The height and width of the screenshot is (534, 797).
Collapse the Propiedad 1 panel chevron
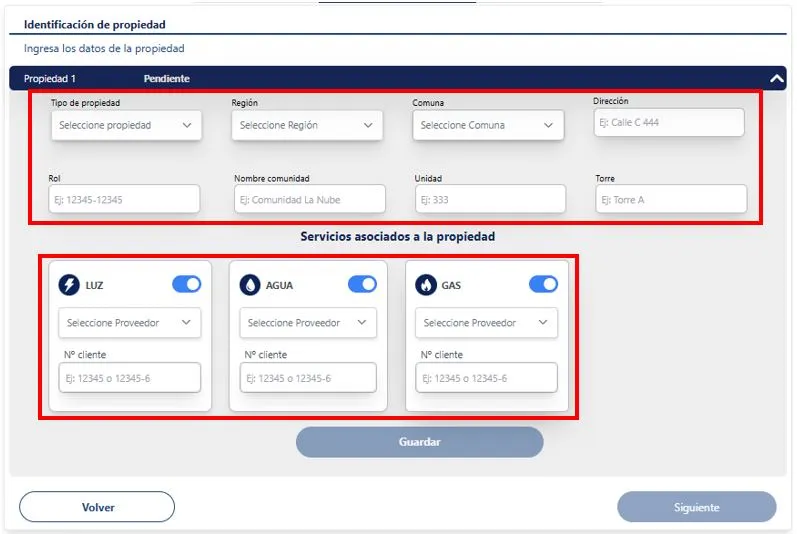pyautogui.click(x=776, y=78)
